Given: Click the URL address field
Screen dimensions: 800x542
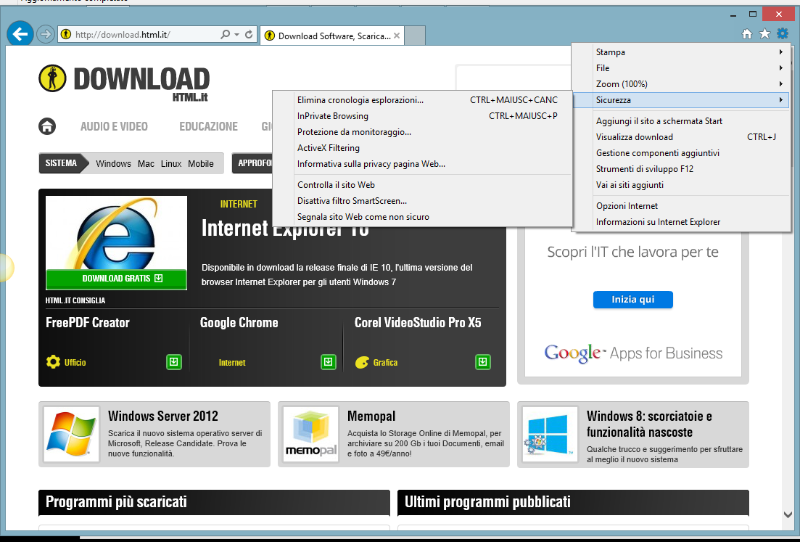Looking at the screenshot, I should click(x=140, y=35).
